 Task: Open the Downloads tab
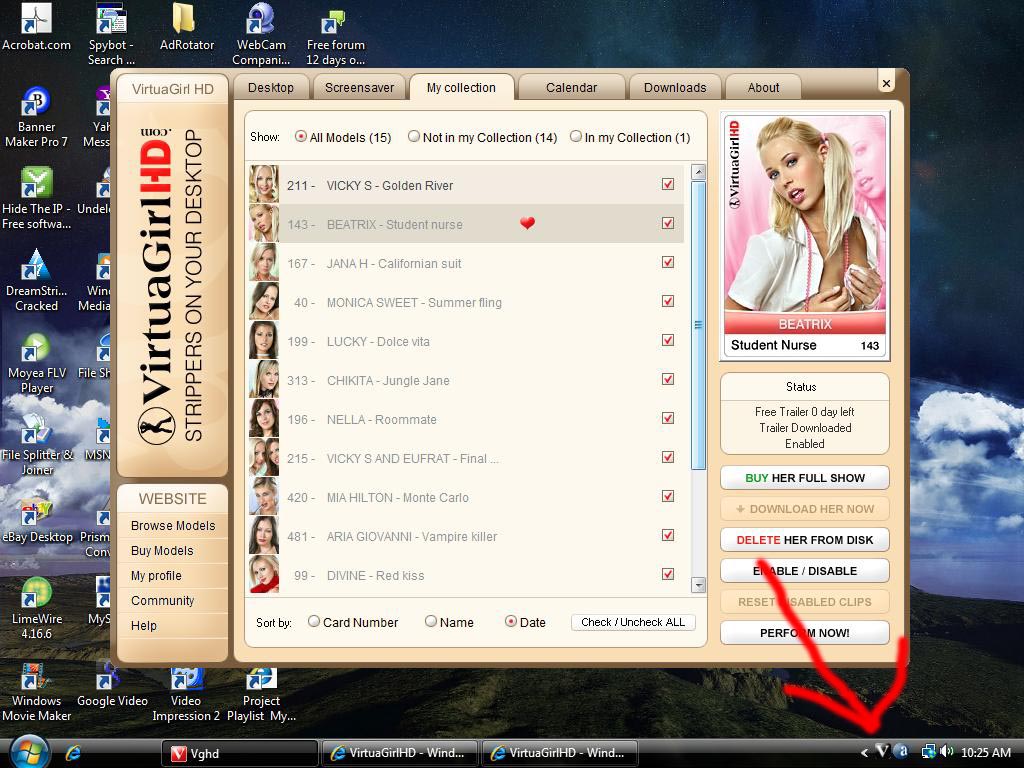(675, 88)
